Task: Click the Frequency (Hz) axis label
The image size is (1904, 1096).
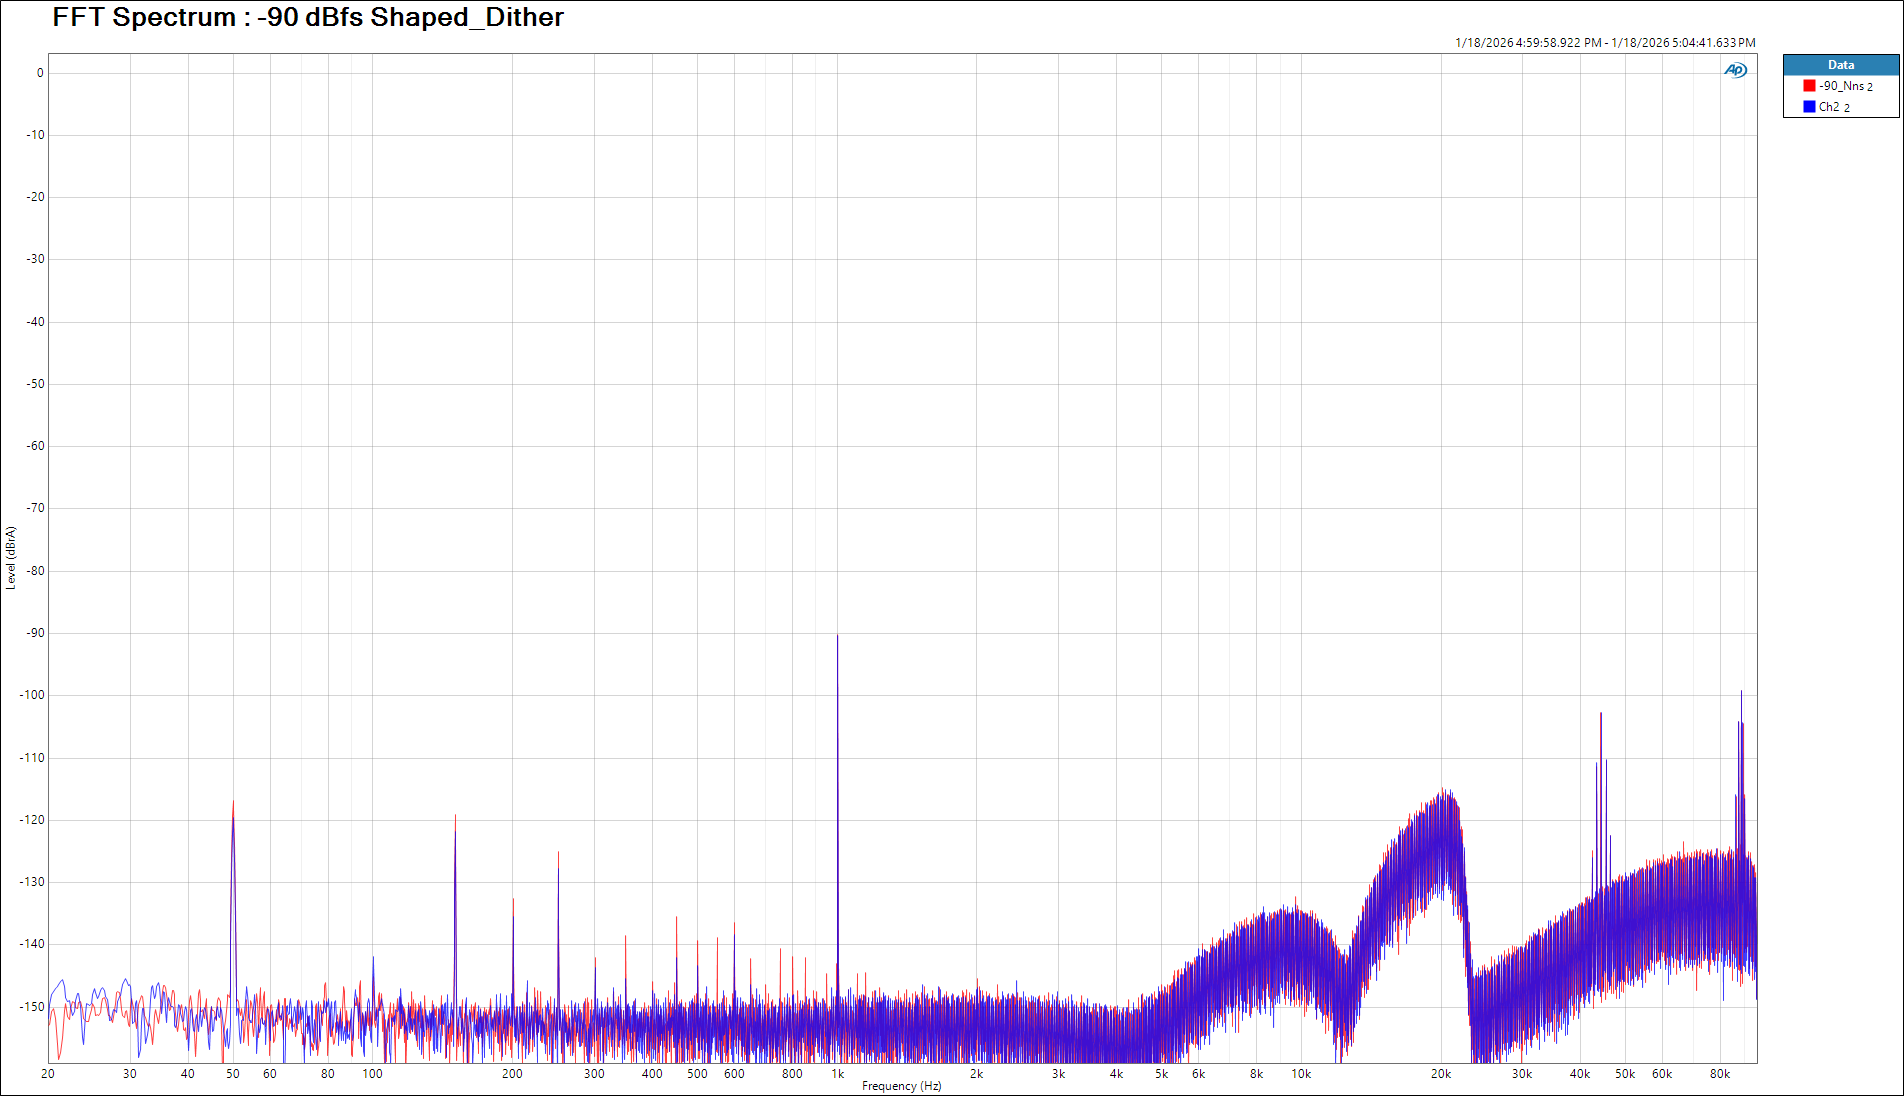Action: click(x=901, y=1086)
